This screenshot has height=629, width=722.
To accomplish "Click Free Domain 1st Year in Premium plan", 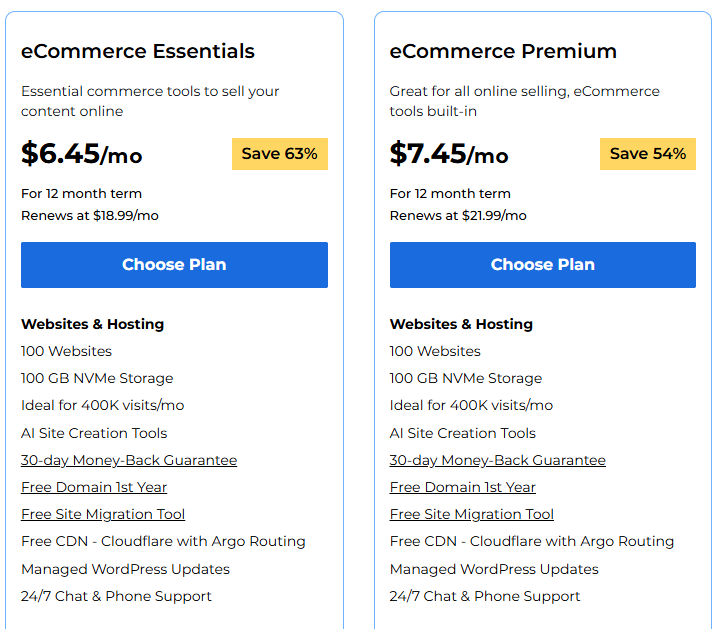I will point(462,487).
